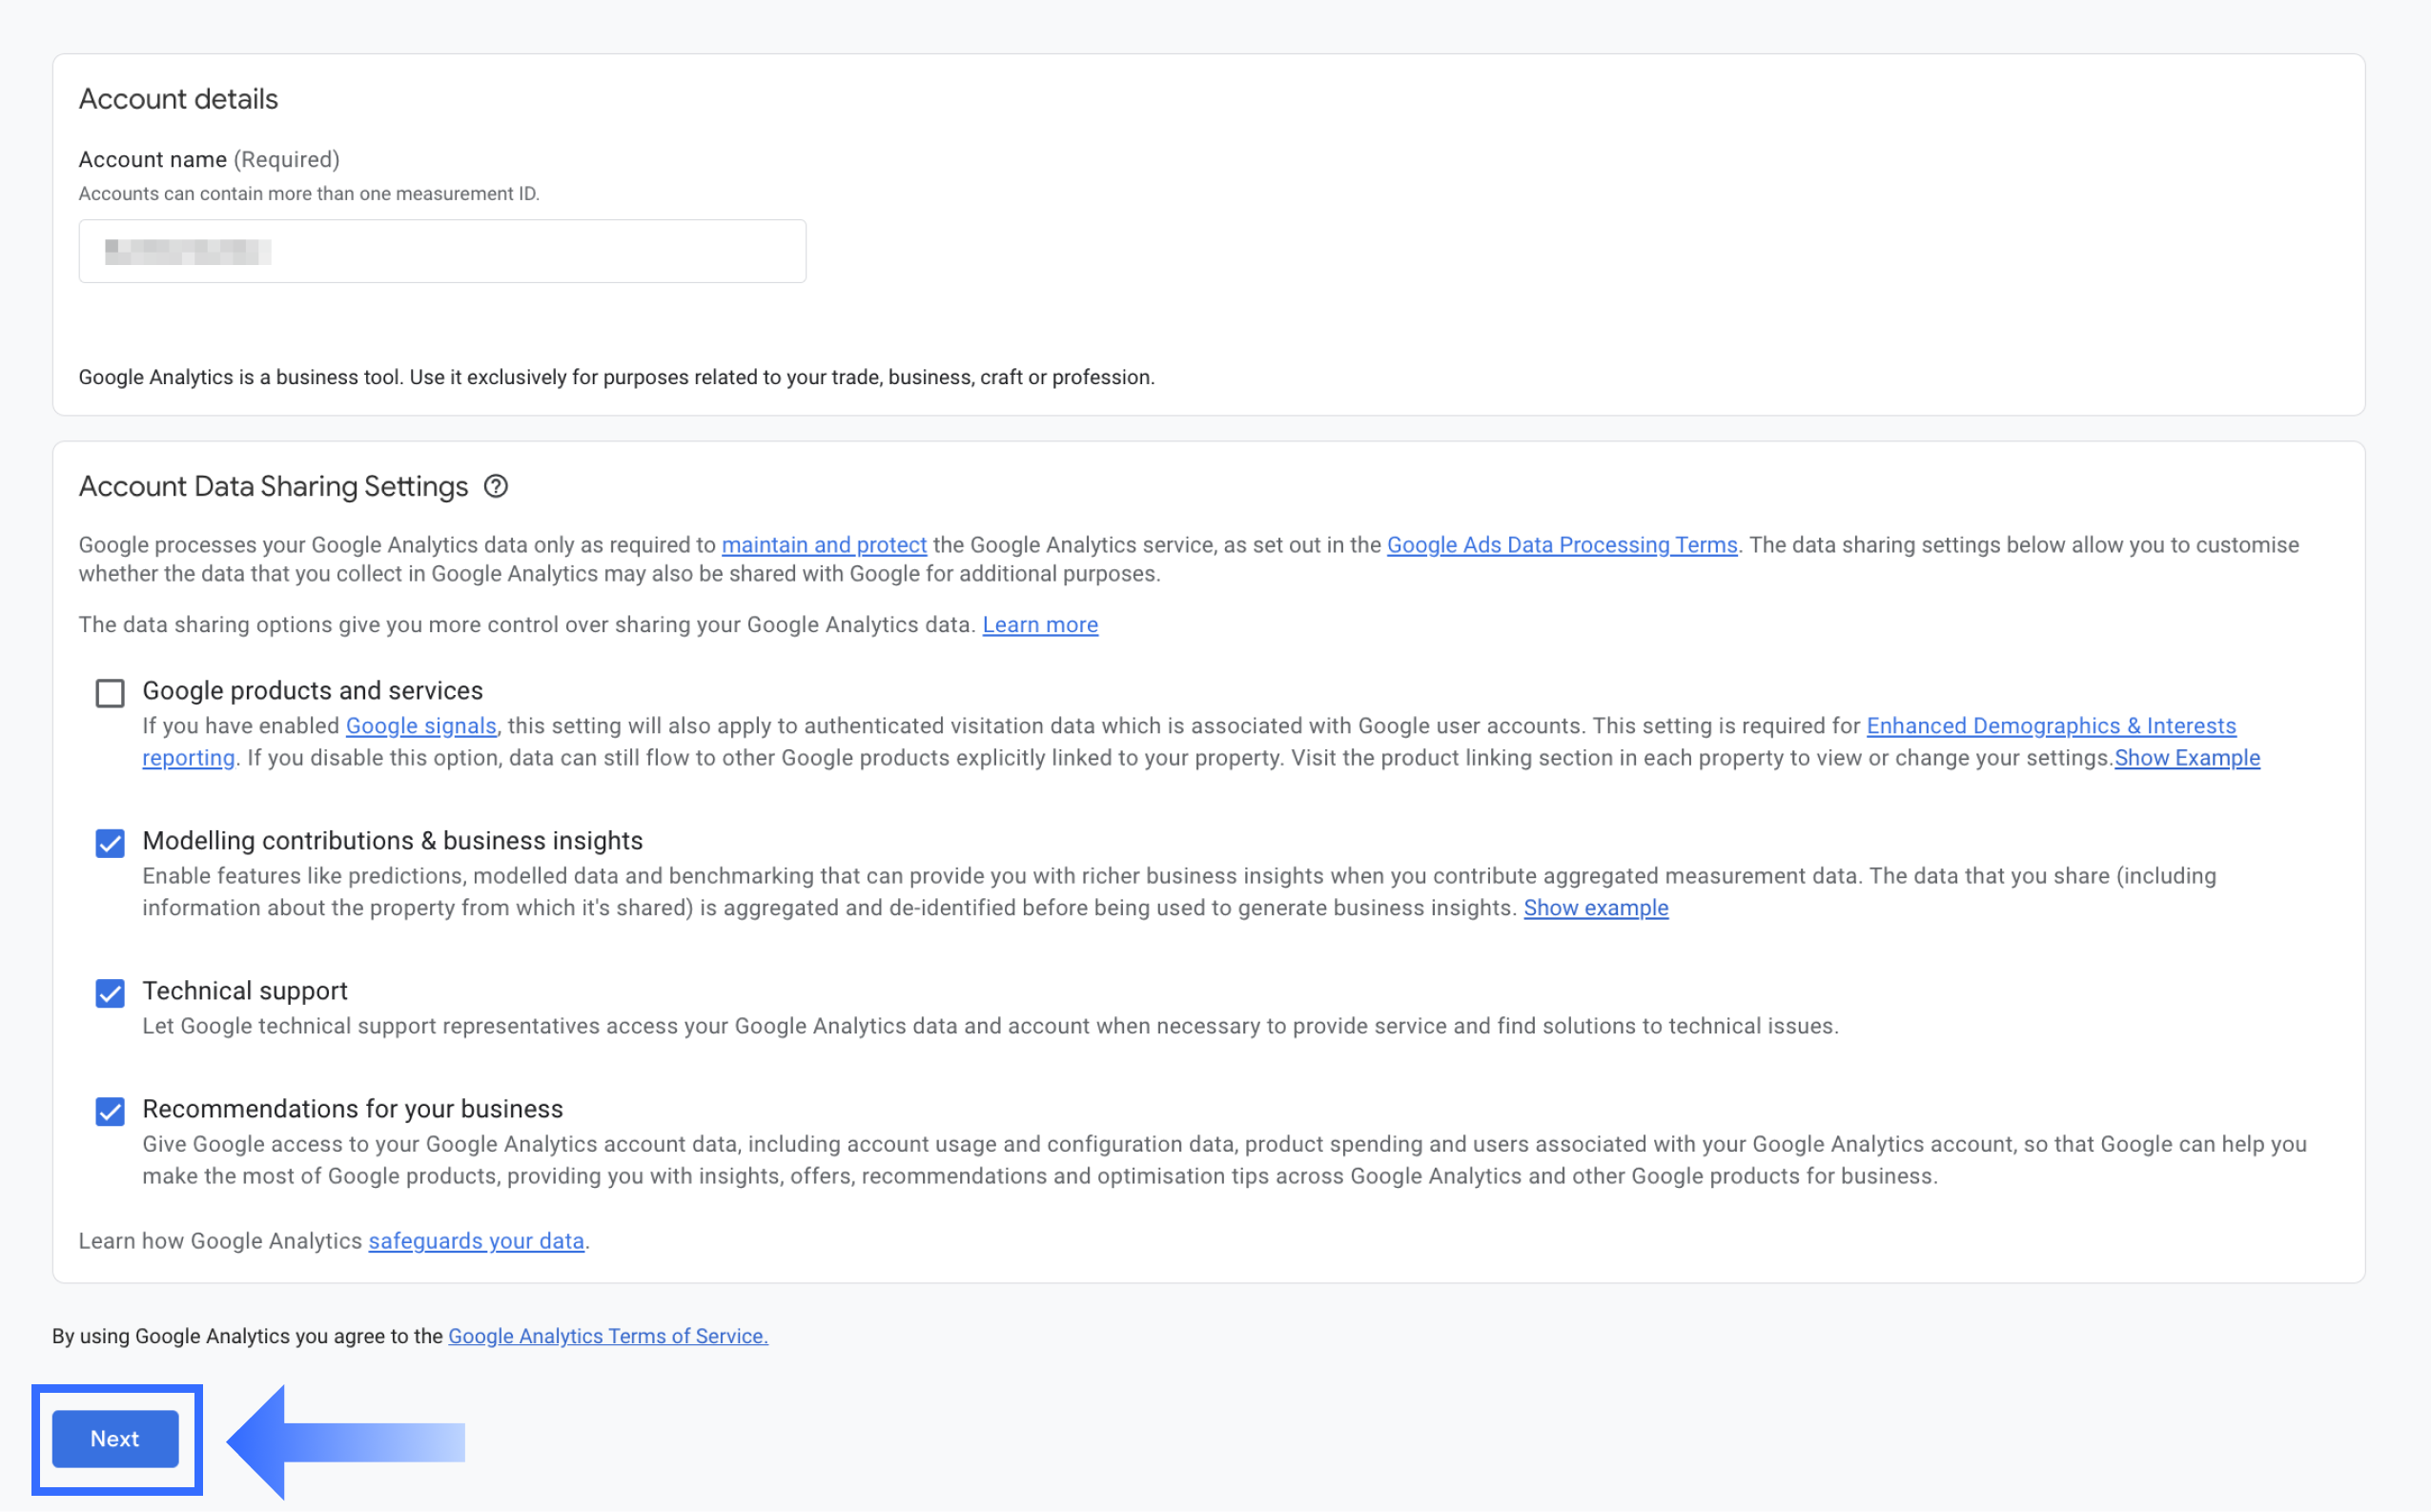Uncheck Modelling contributions & business insights
Image resolution: width=2431 pixels, height=1512 pixels.
point(110,843)
